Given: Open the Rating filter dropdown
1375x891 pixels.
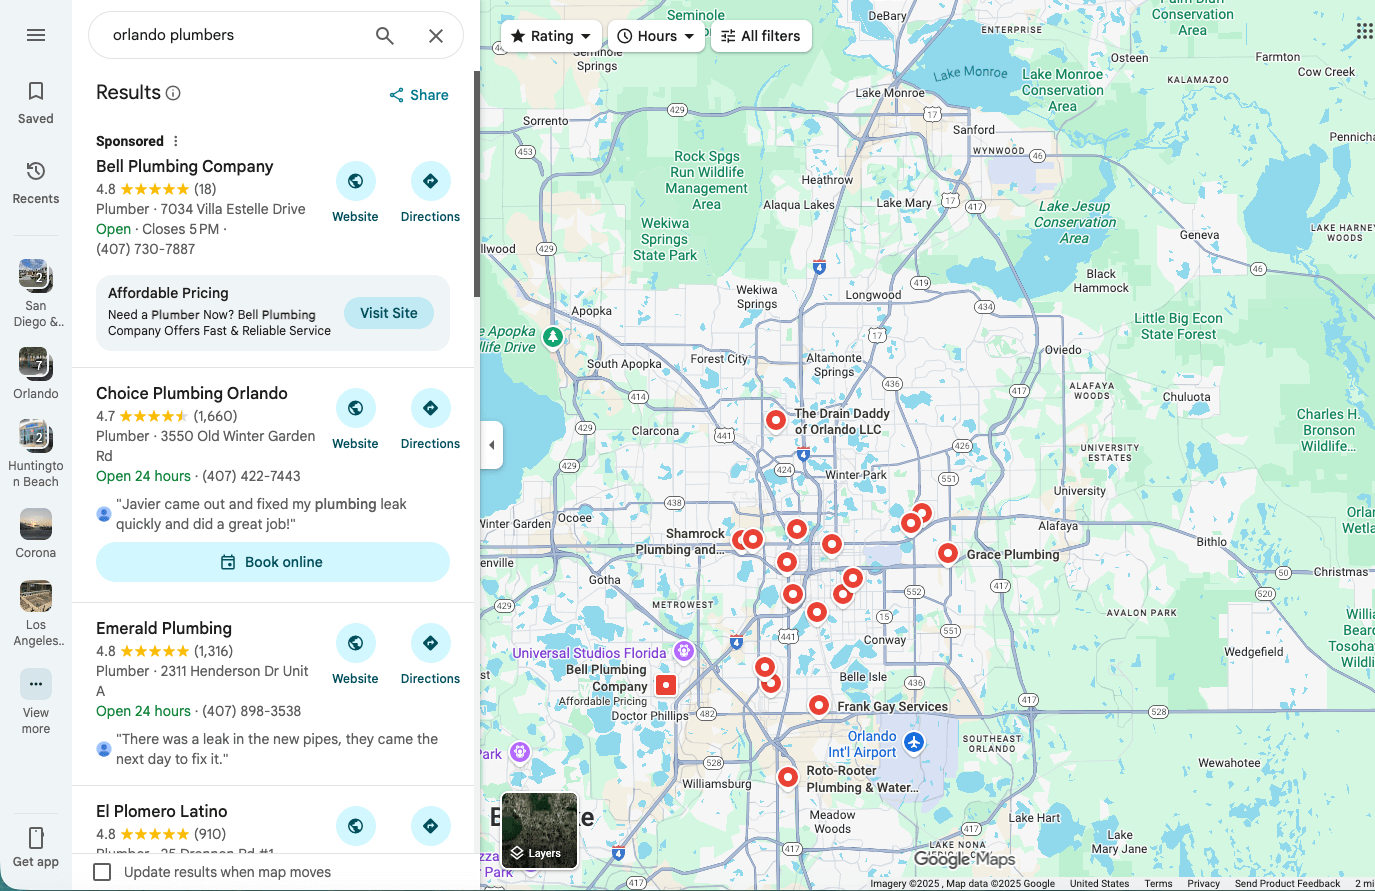Looking at the screenshot, I should (551, 35).
